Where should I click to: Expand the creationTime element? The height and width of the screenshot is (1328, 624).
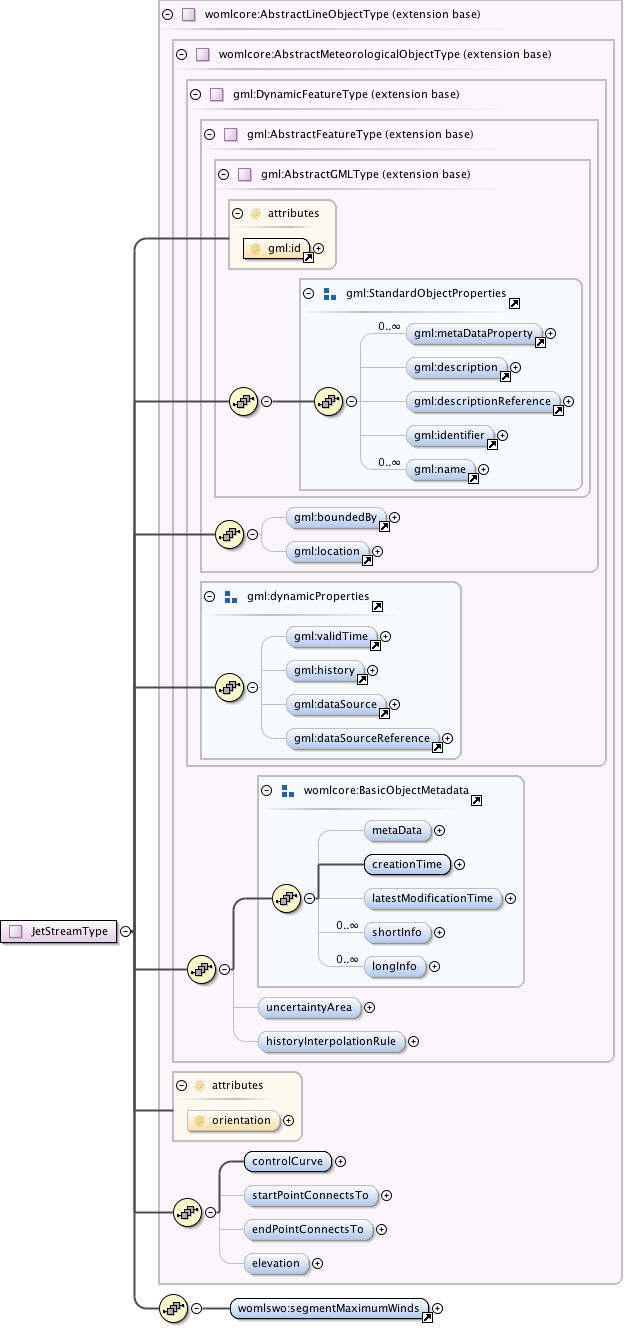(x=460, y=864)
